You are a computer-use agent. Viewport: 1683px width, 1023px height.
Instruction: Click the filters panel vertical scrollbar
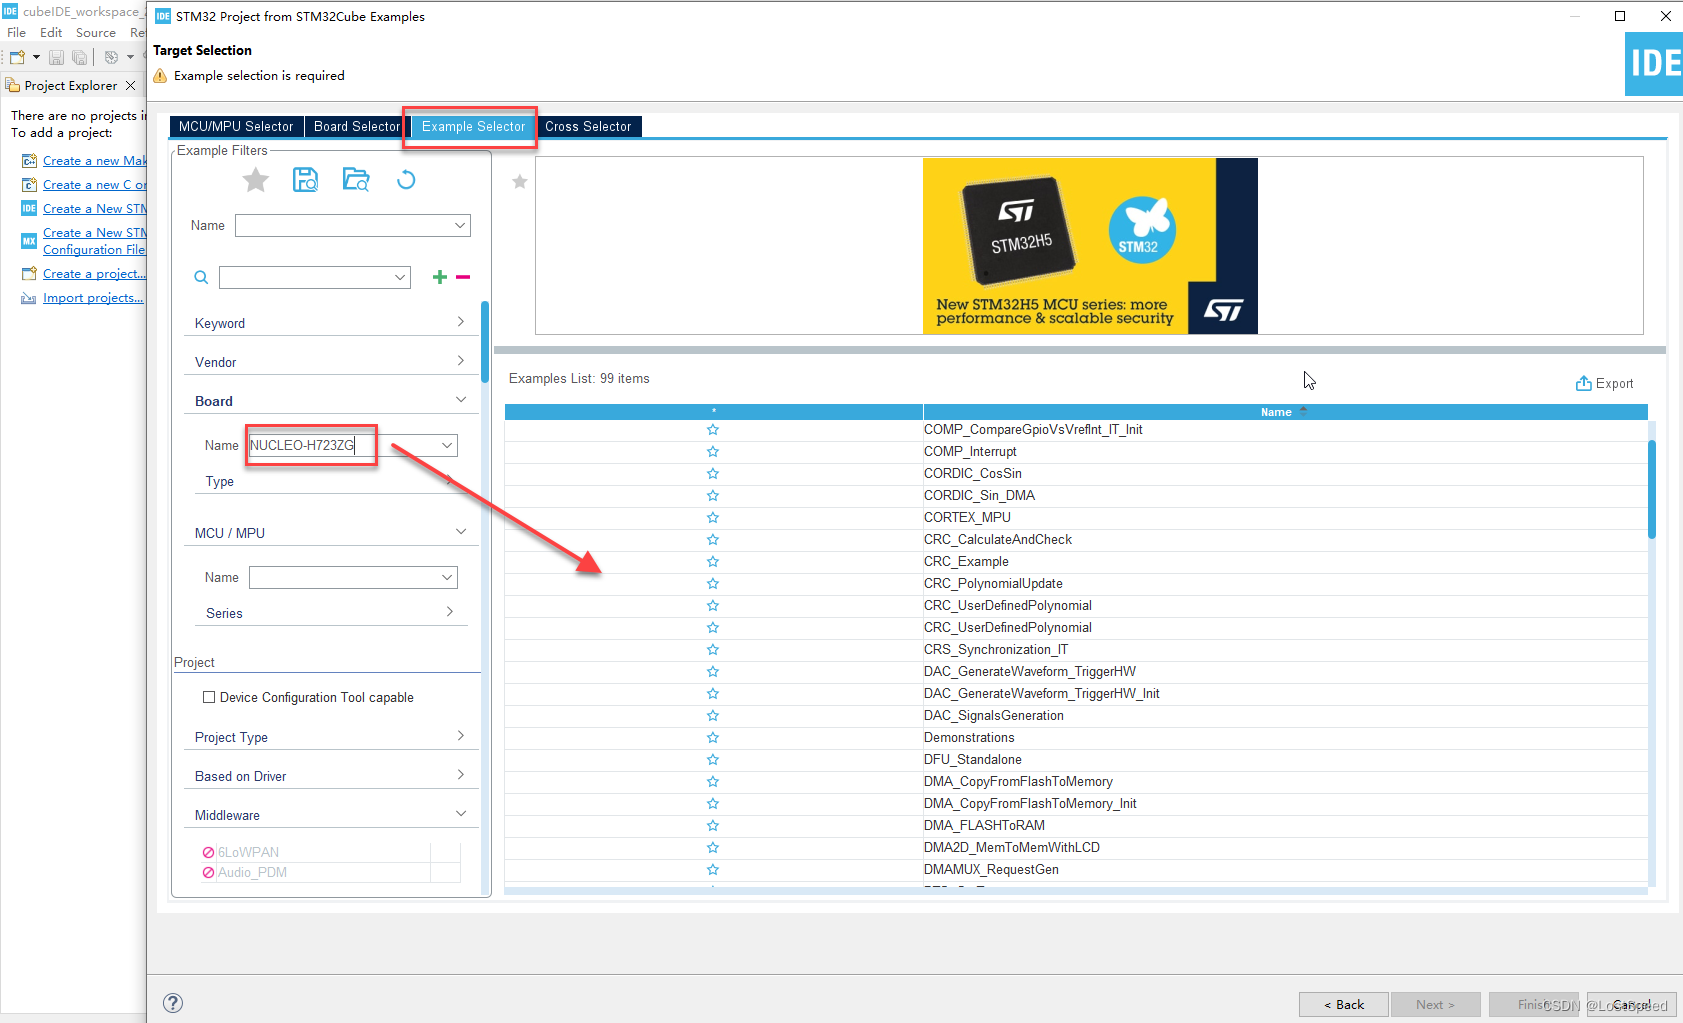(485, 342)
